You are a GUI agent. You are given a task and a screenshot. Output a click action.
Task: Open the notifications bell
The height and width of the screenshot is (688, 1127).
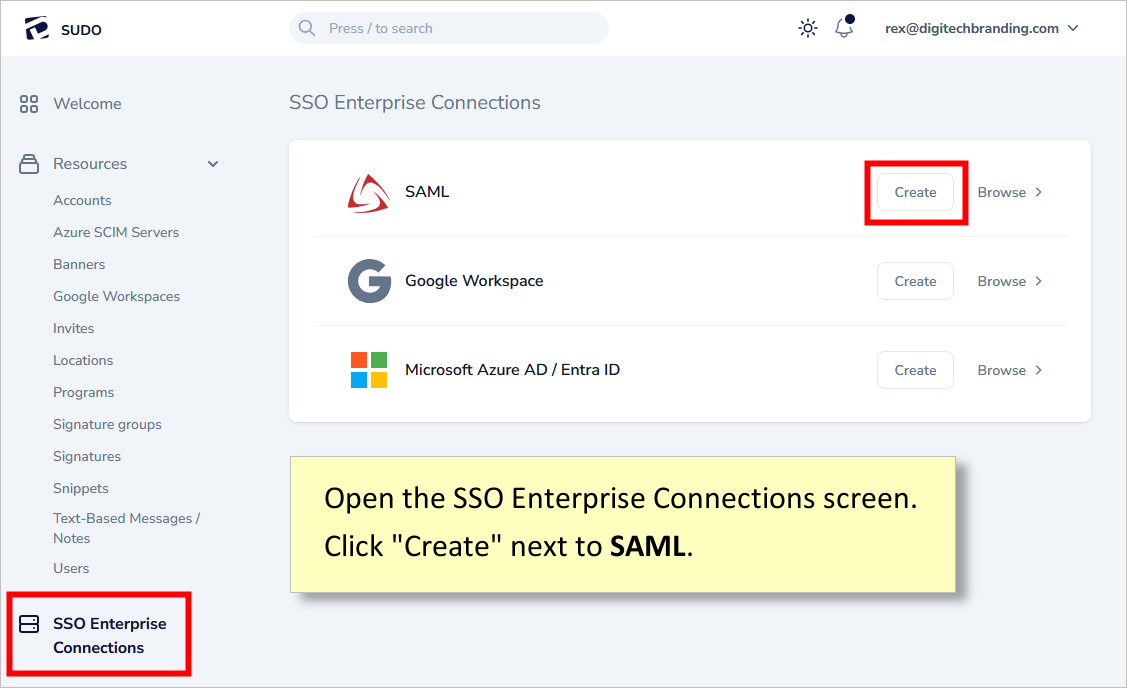click(844, 28)
